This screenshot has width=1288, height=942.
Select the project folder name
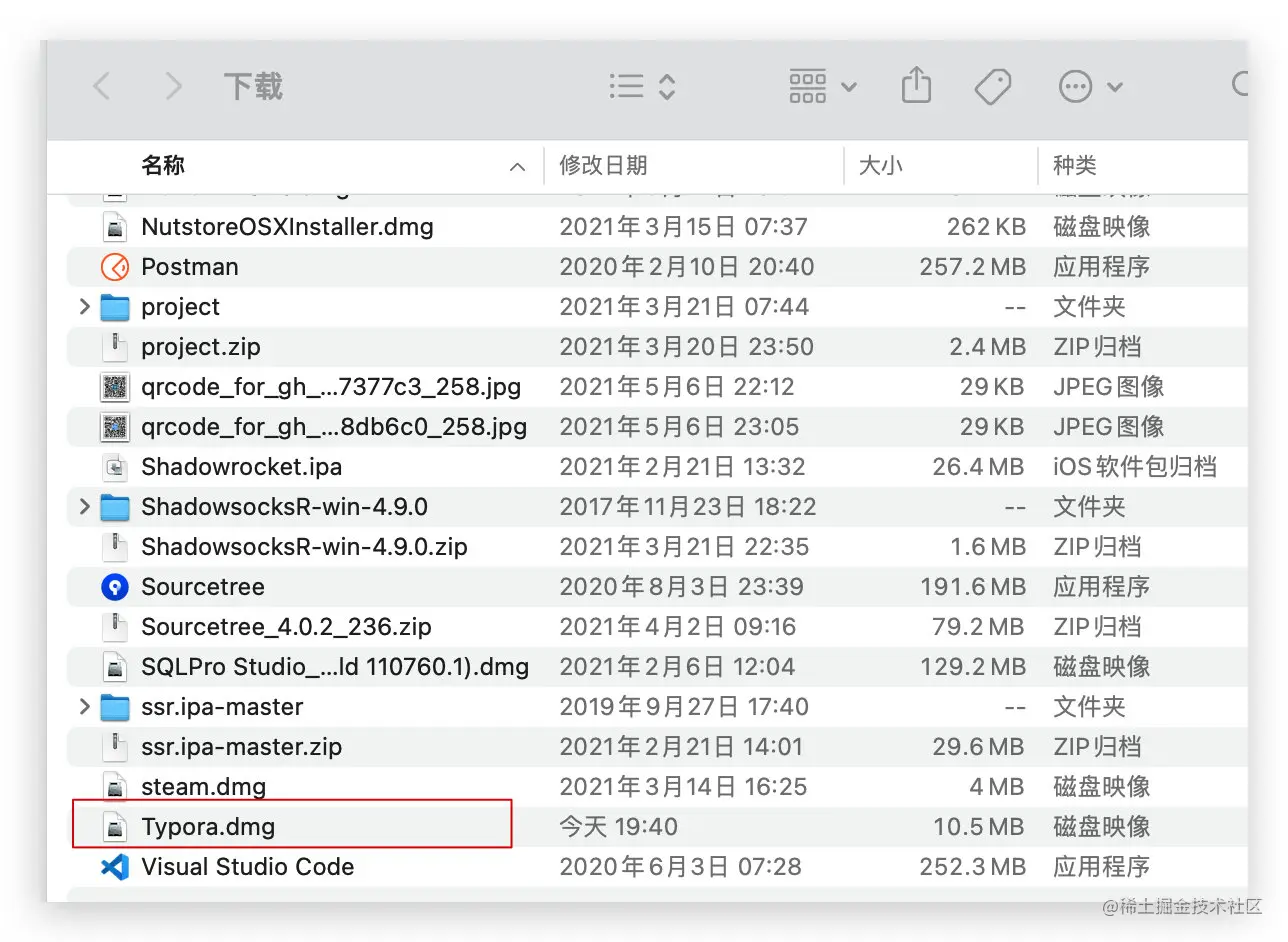[180, 308]
